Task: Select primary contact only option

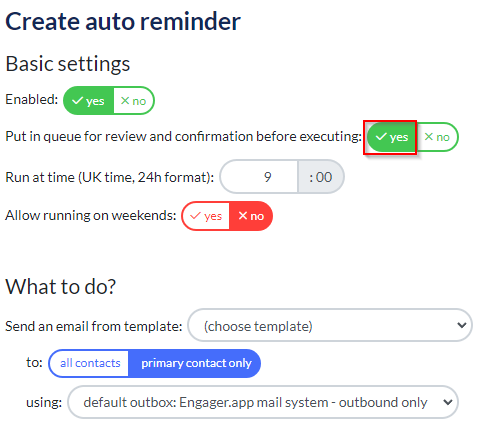Action: click(196, 363)
